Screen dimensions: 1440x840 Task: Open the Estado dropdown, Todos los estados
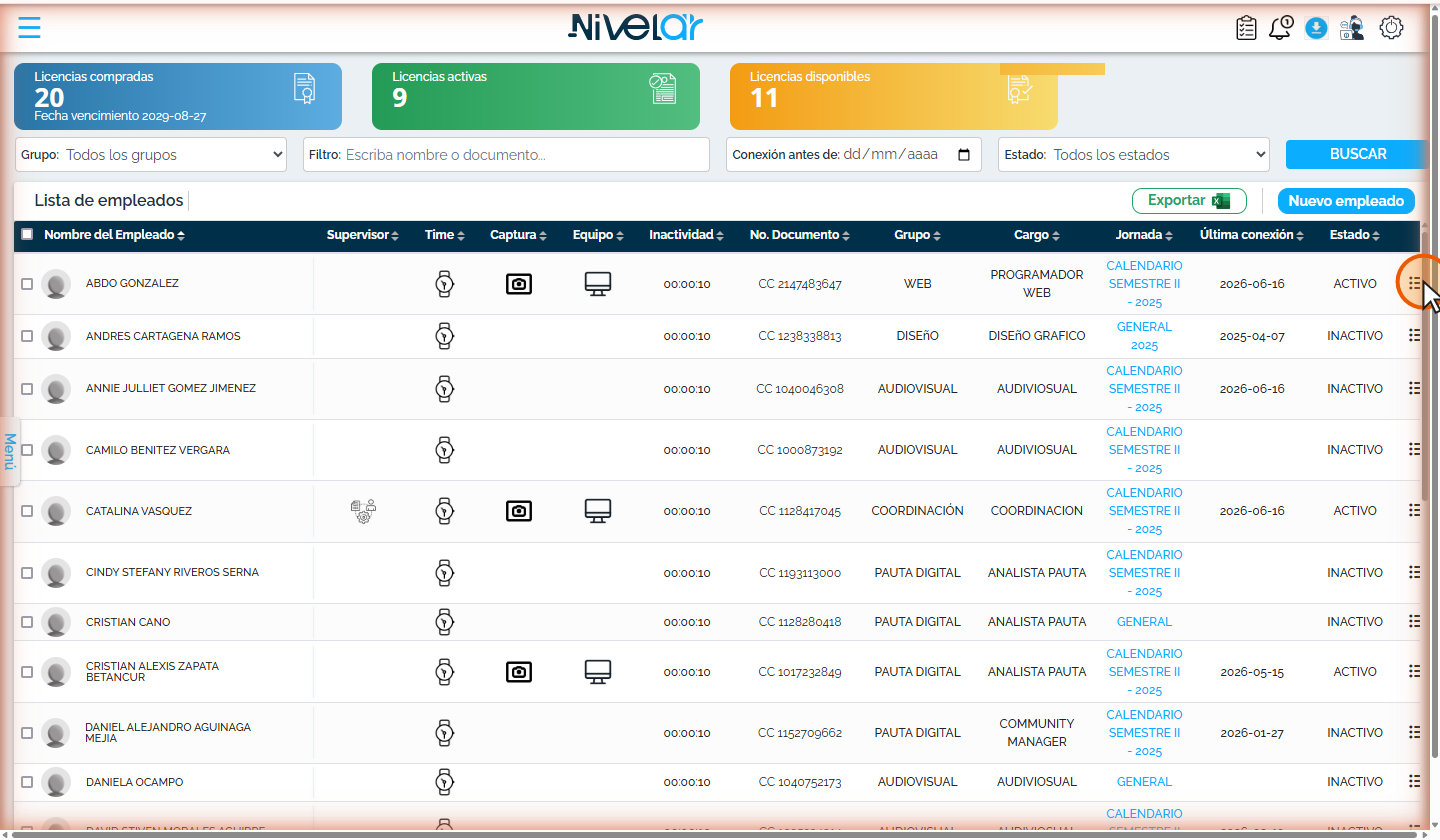click(x=1134, y=155)
